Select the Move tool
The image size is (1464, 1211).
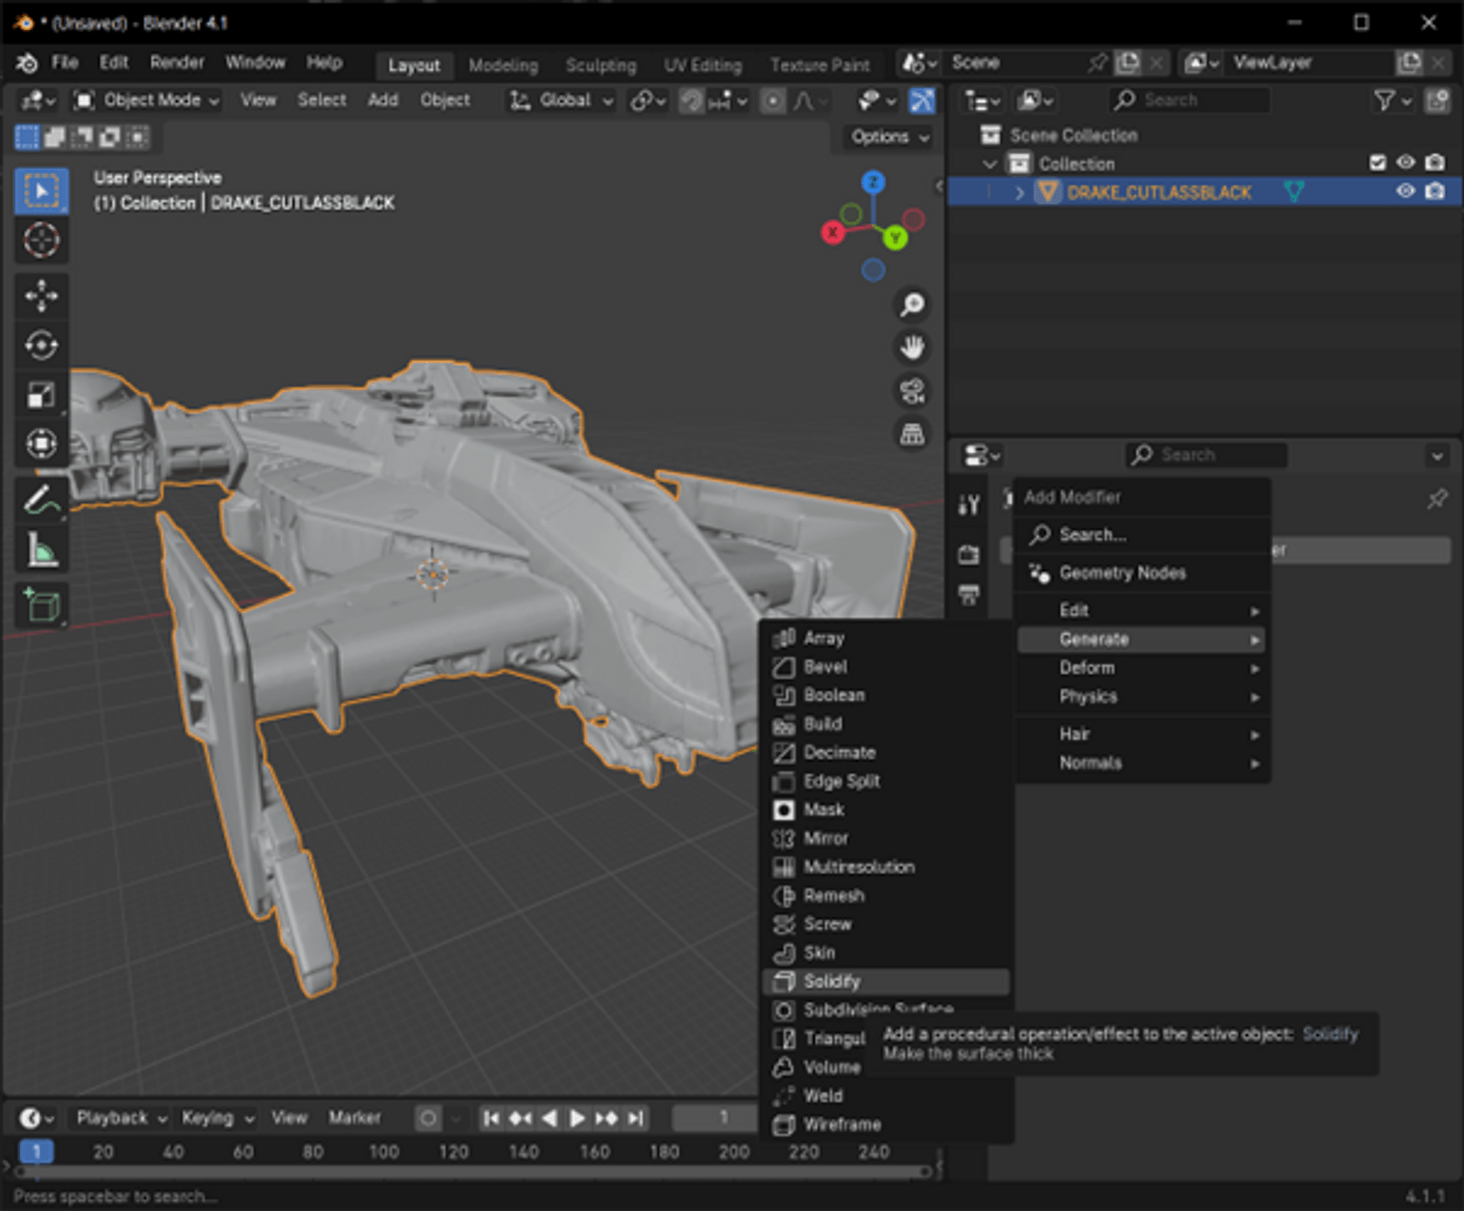pos(41,297)
